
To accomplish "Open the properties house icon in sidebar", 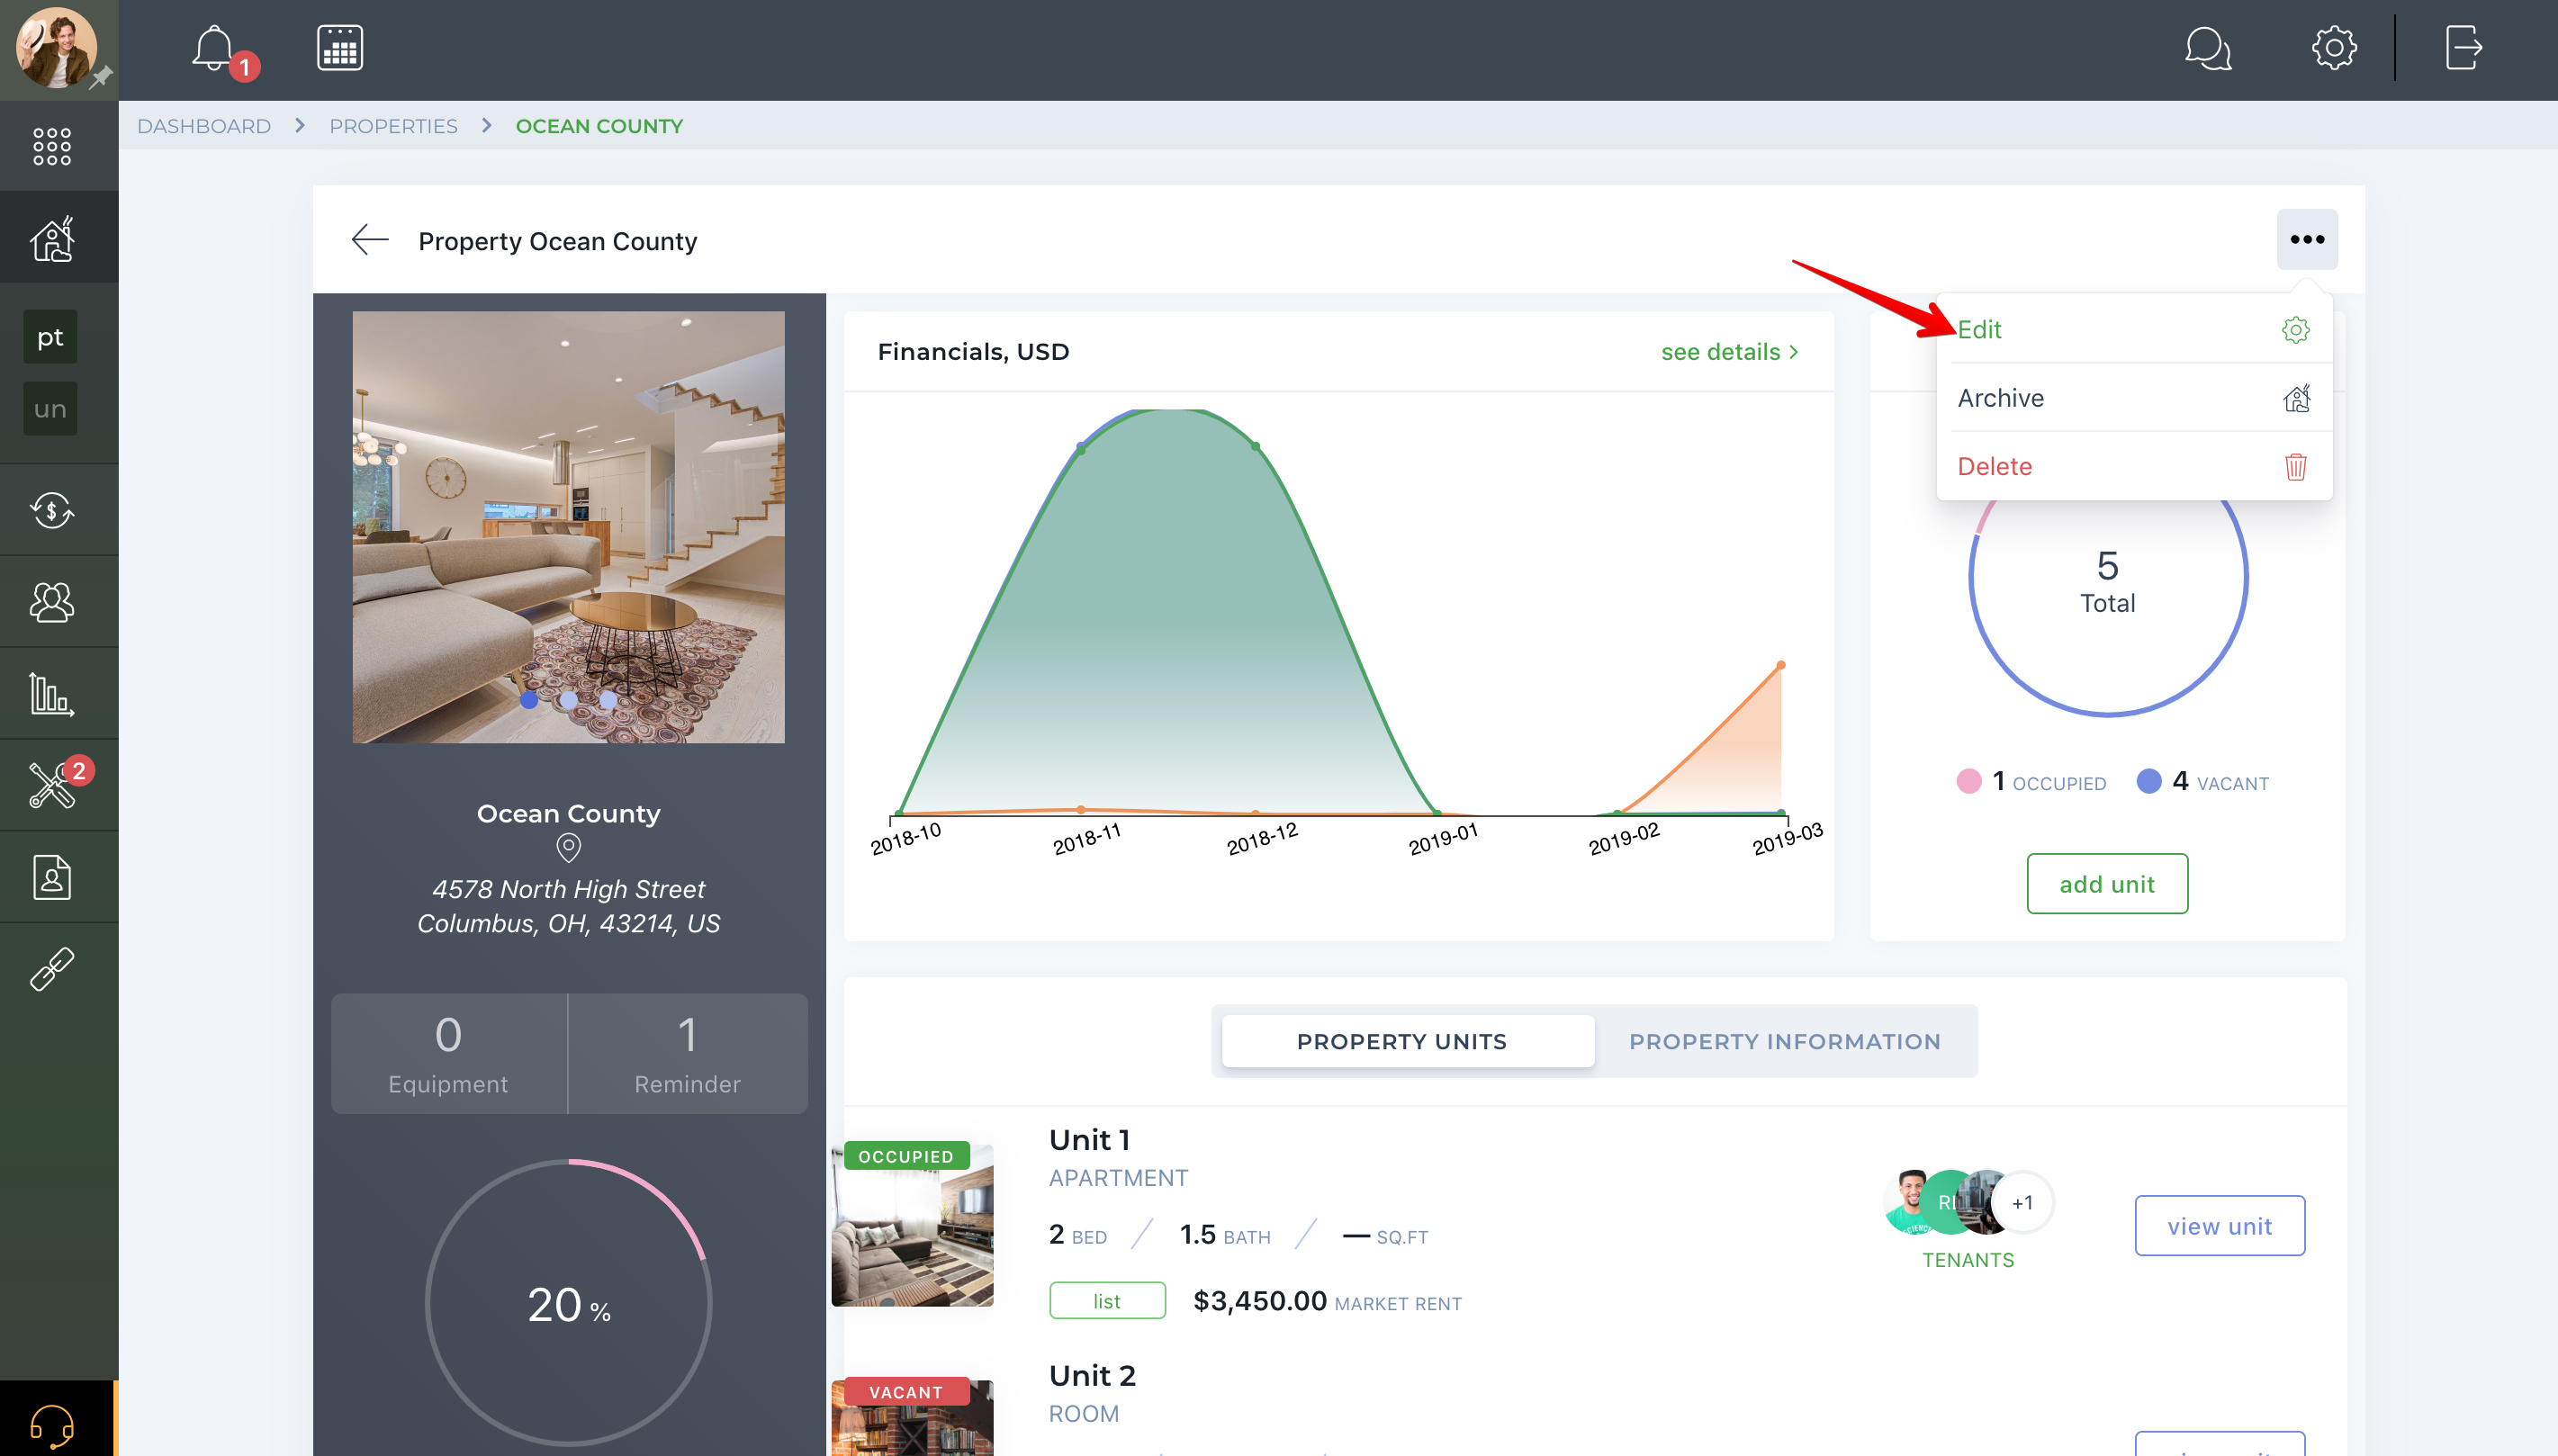I will pyautogui.click(x=52, y=238).
